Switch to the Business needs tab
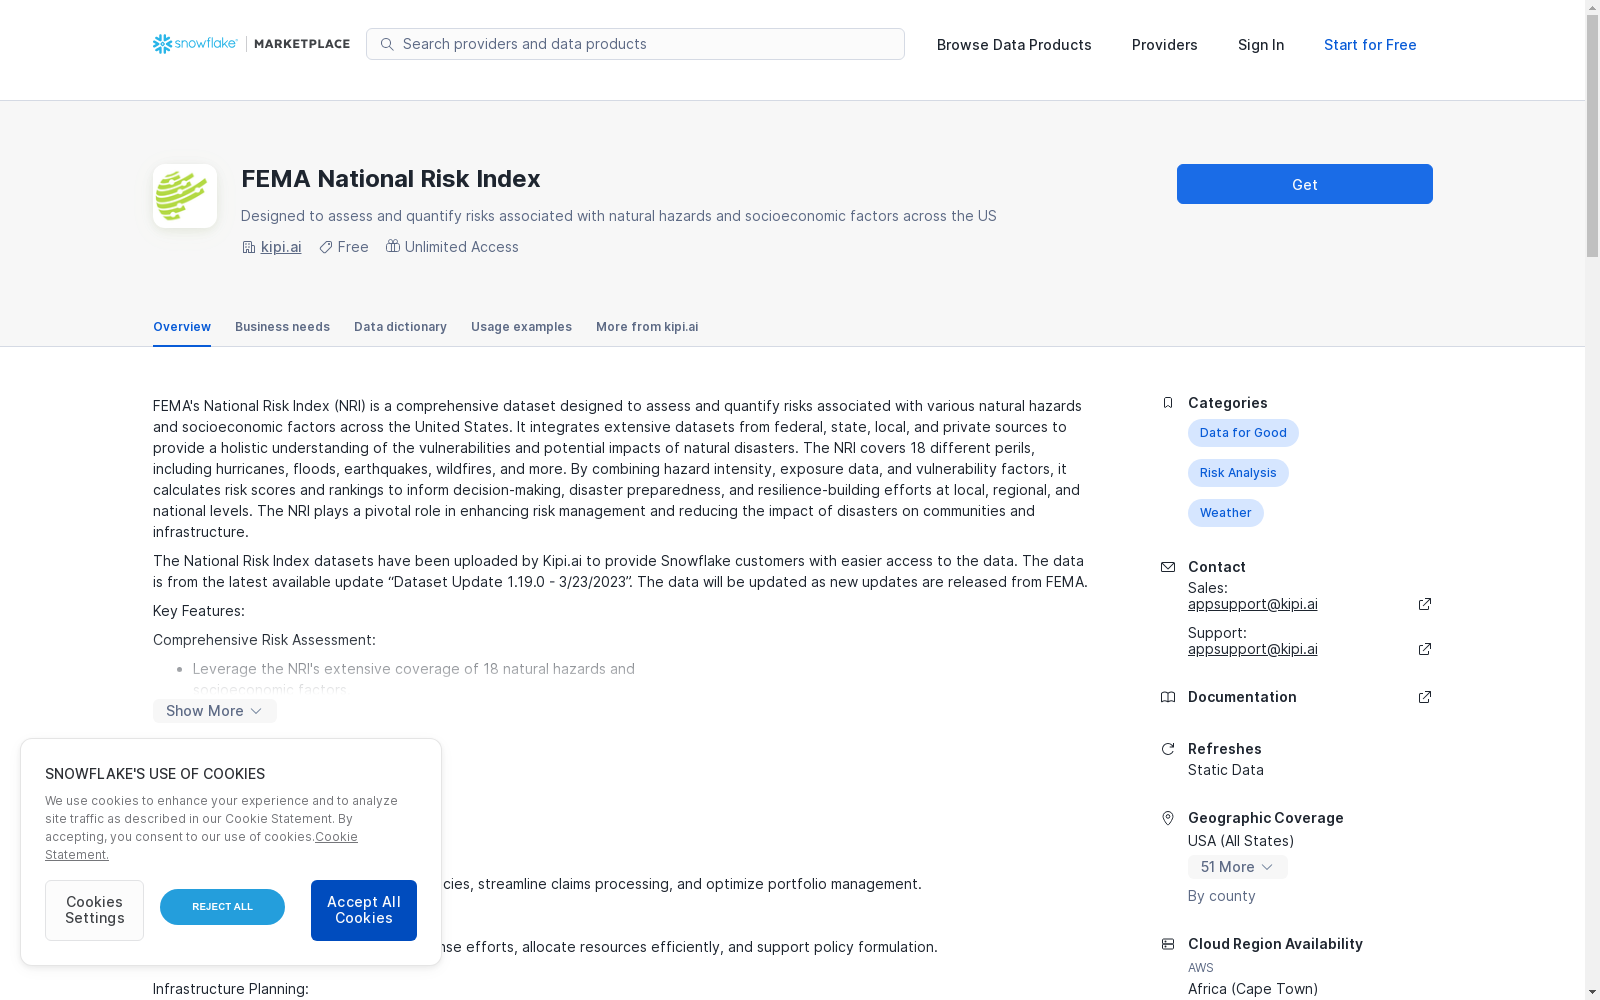This screenshot has height=1000, width=1600. (282, 327)
